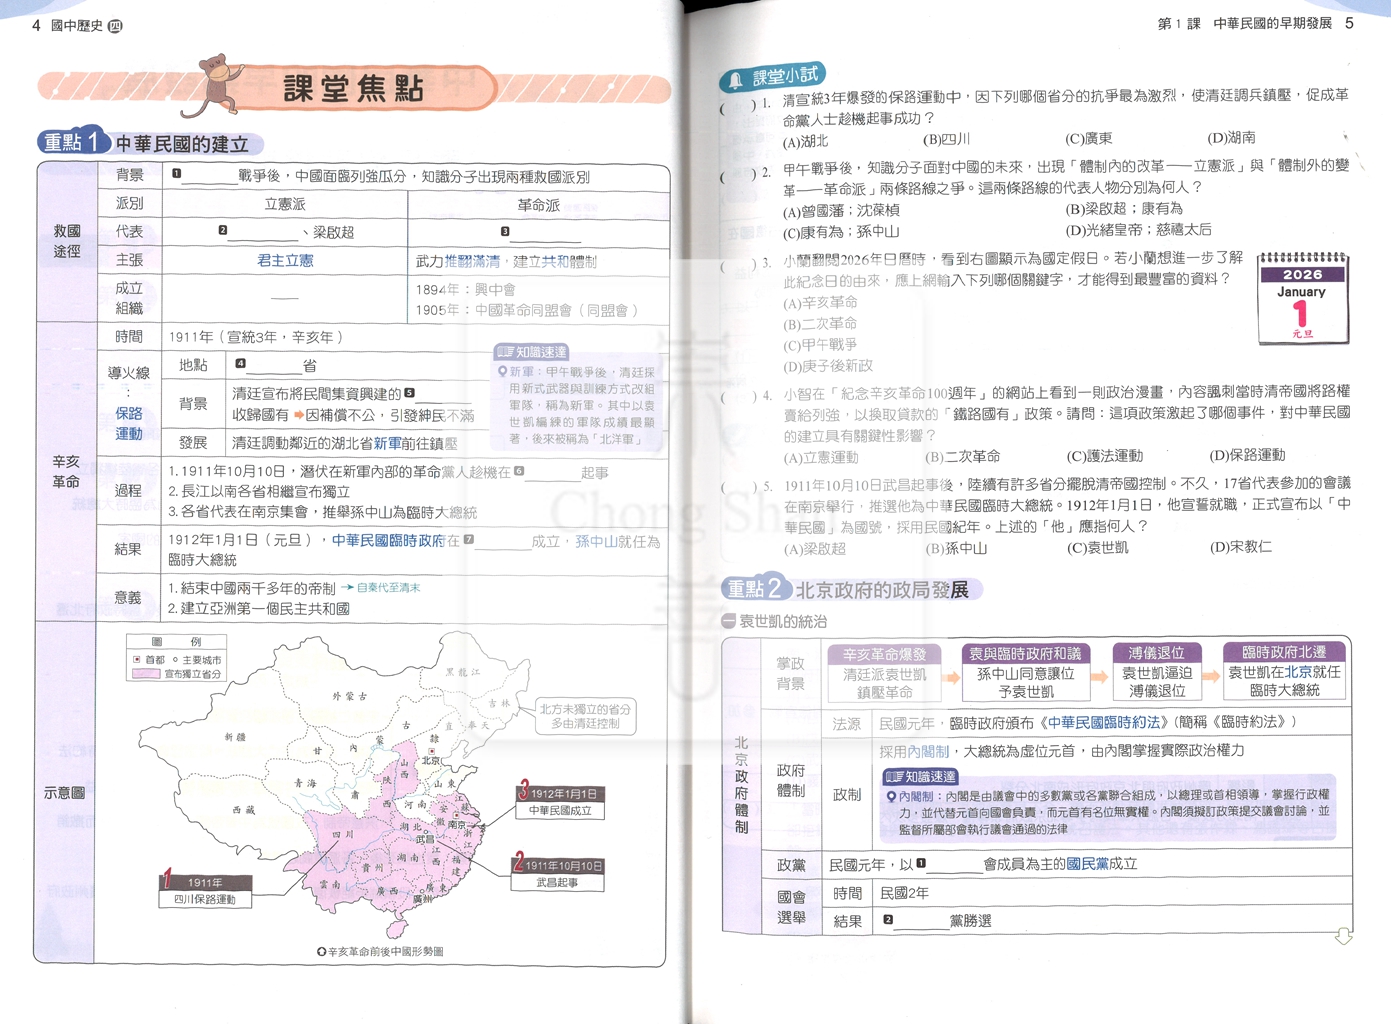1391x1024 pixels.
Task: Click the 救國途徑 row header
Action: [x=67, y=241]
